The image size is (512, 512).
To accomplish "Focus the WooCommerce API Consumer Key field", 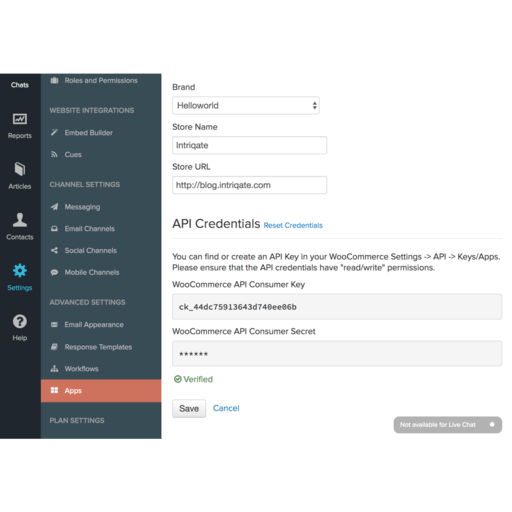I will 337,307.
